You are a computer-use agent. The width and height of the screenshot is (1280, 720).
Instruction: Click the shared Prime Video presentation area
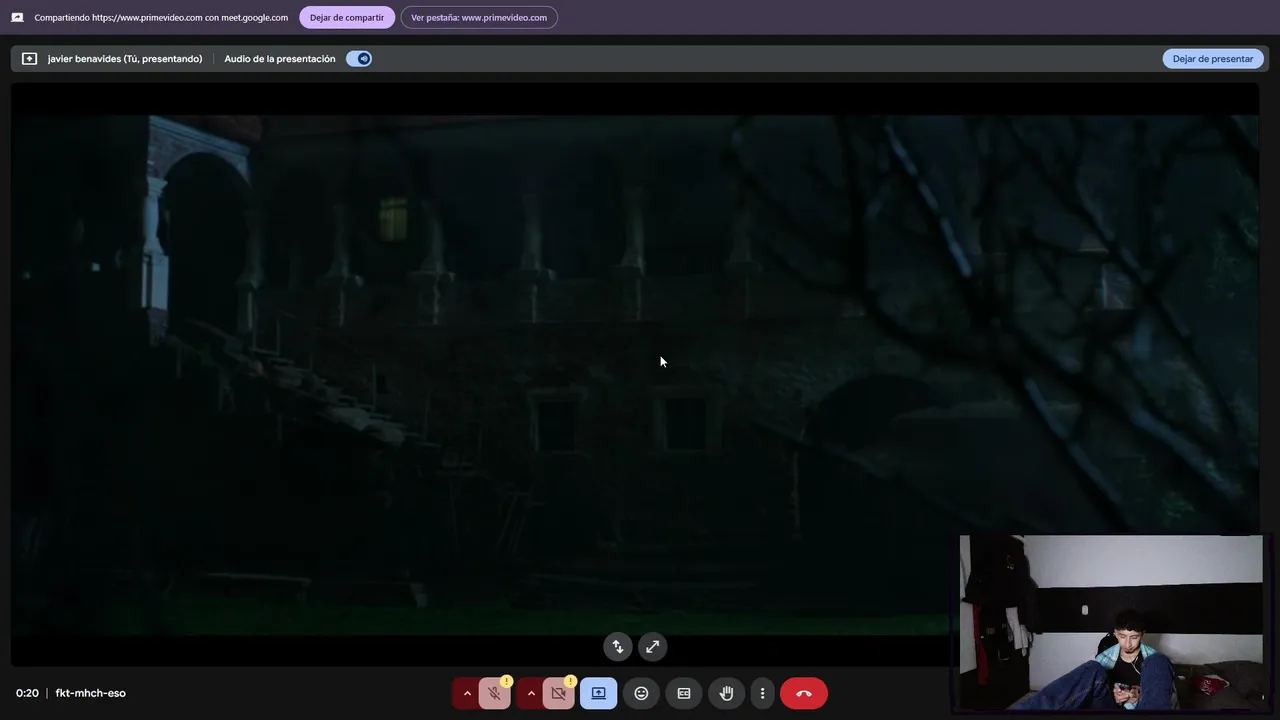(x=635, y=373)
